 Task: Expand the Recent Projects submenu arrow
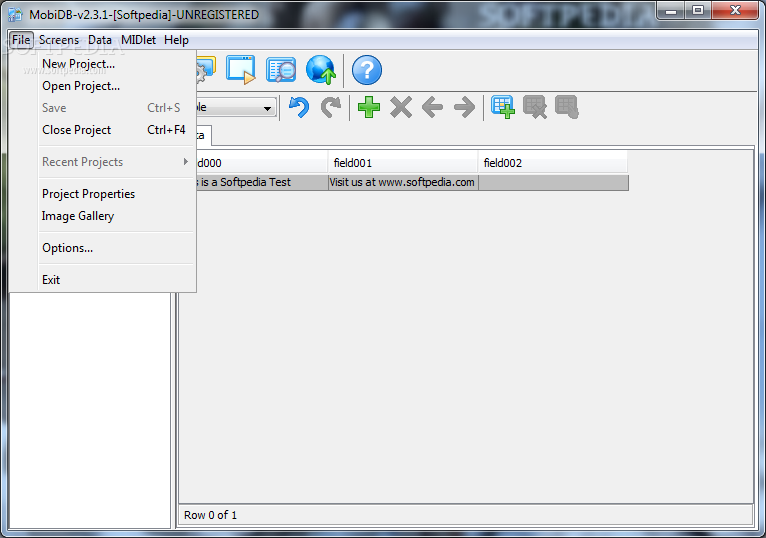(186, 161)
